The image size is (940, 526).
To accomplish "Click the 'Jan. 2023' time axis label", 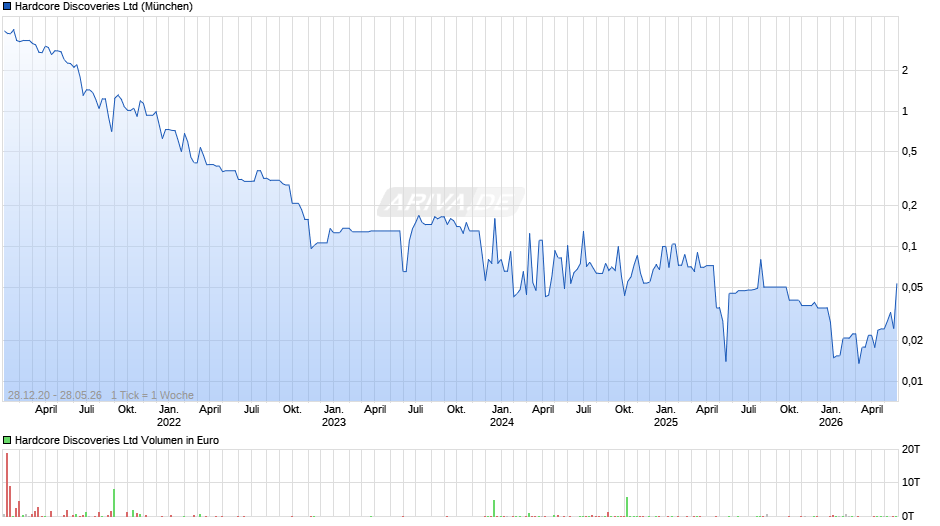I will (334, 416).
